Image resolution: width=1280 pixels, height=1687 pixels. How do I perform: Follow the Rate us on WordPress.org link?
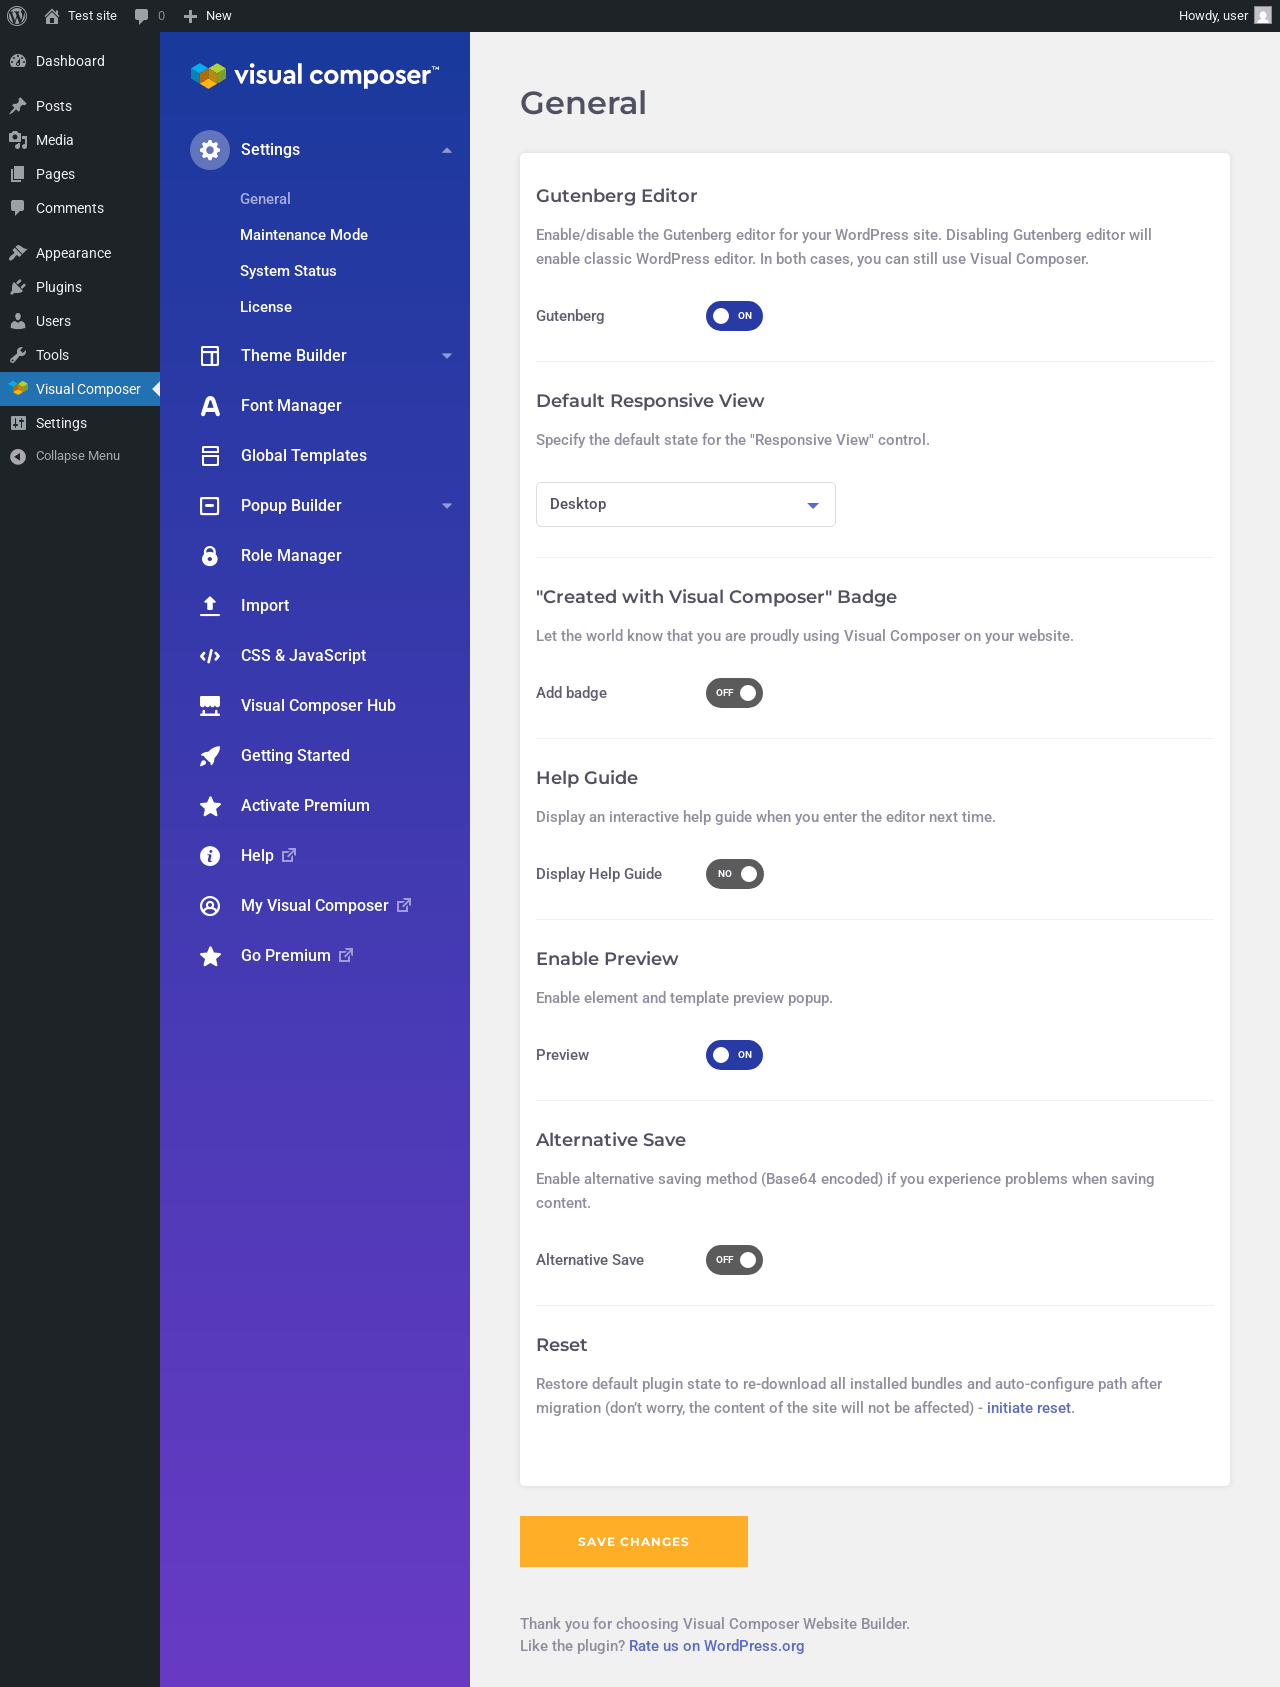pyautogui.click(x=716, y=1646)
